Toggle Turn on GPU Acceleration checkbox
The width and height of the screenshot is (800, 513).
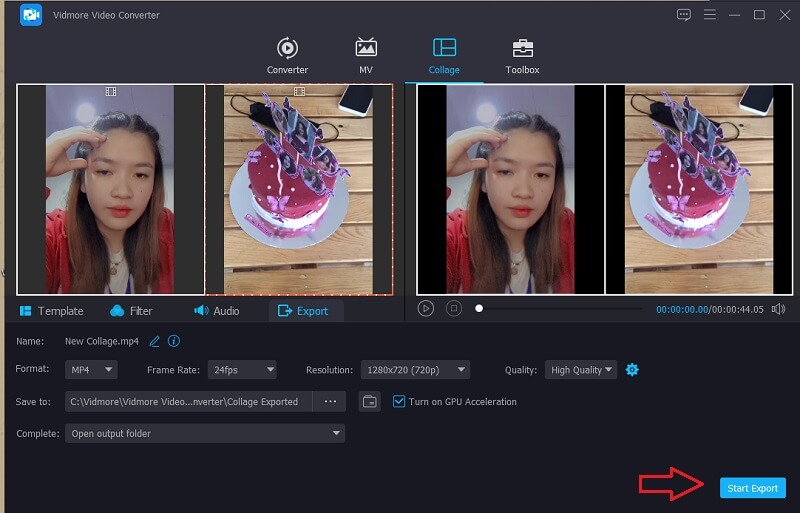[x=399, y=402]
